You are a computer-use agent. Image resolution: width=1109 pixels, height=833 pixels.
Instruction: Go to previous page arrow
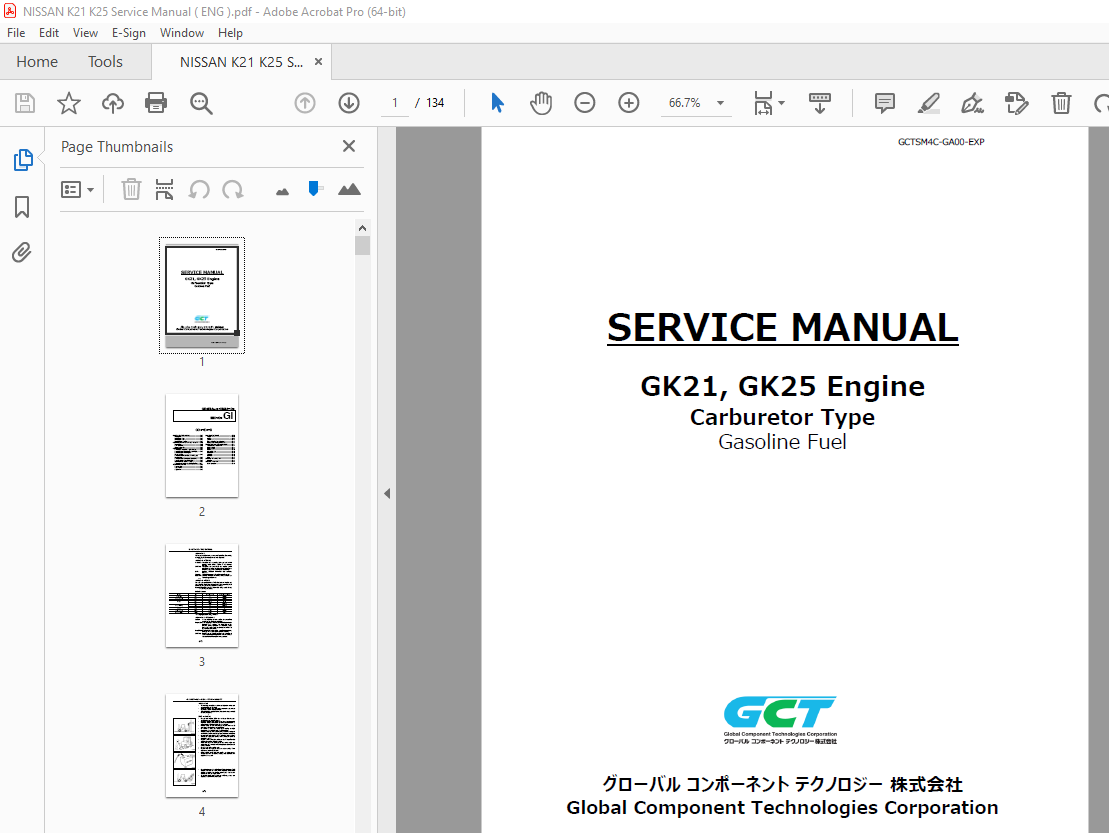[305, 103]
